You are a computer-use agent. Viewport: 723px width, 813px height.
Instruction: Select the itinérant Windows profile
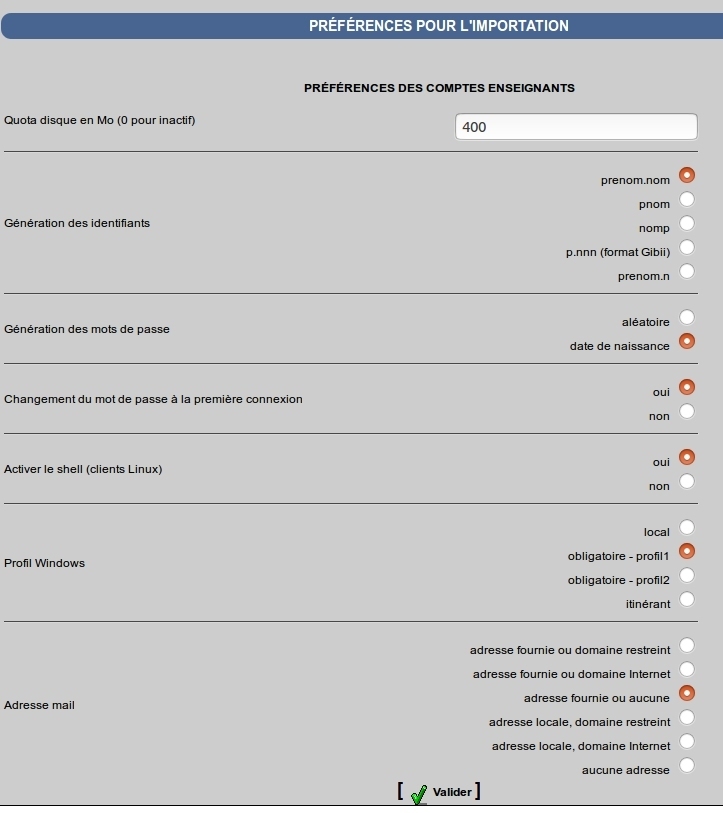click(x=687, y=599)
